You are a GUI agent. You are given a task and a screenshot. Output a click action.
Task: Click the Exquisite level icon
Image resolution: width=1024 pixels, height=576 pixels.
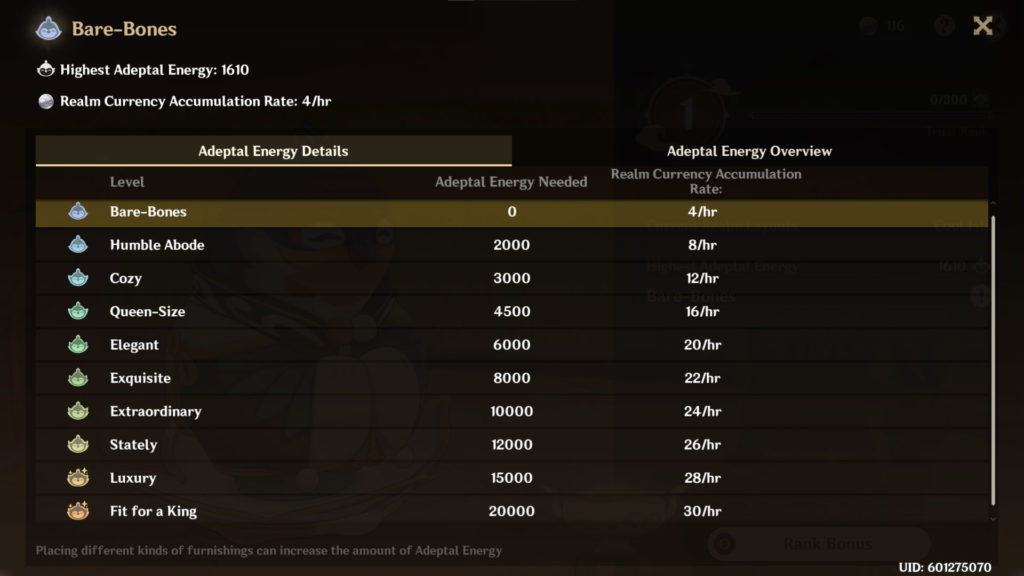pyautogui.click(x=78, y=378)
